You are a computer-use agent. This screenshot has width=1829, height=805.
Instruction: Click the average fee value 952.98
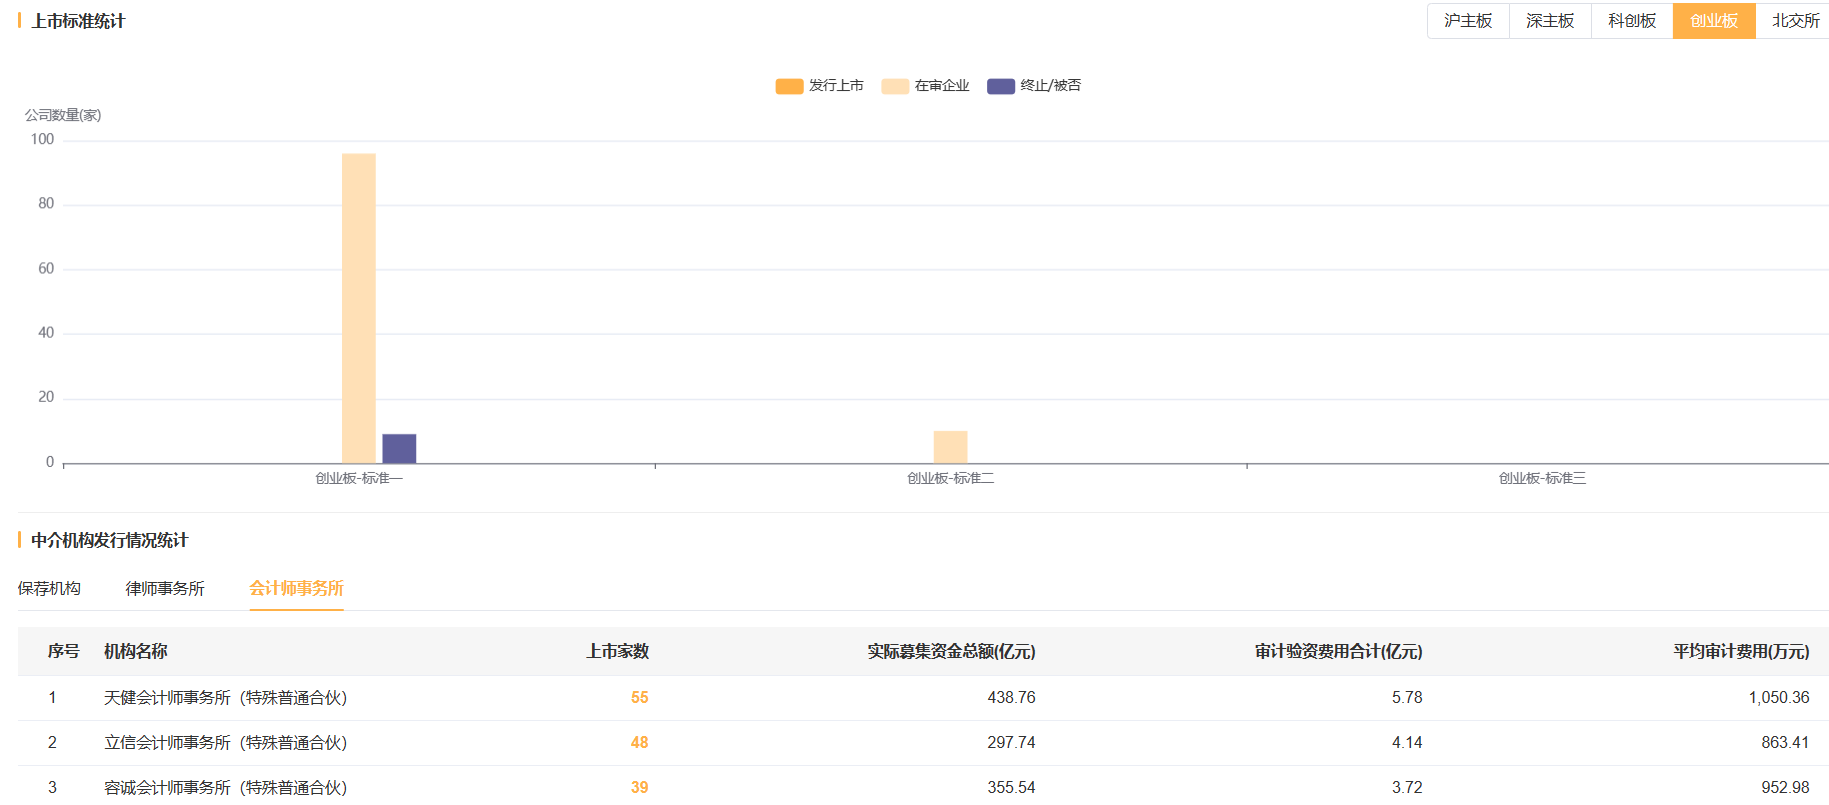point(1785,788)
